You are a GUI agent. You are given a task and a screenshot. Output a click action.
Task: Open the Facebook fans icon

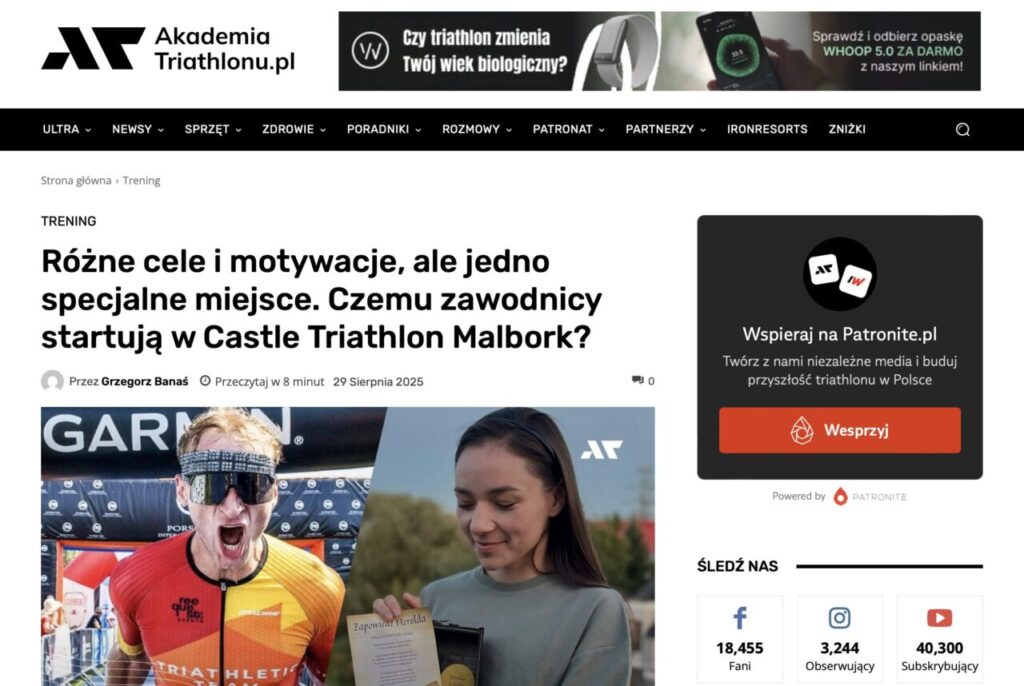739,617
